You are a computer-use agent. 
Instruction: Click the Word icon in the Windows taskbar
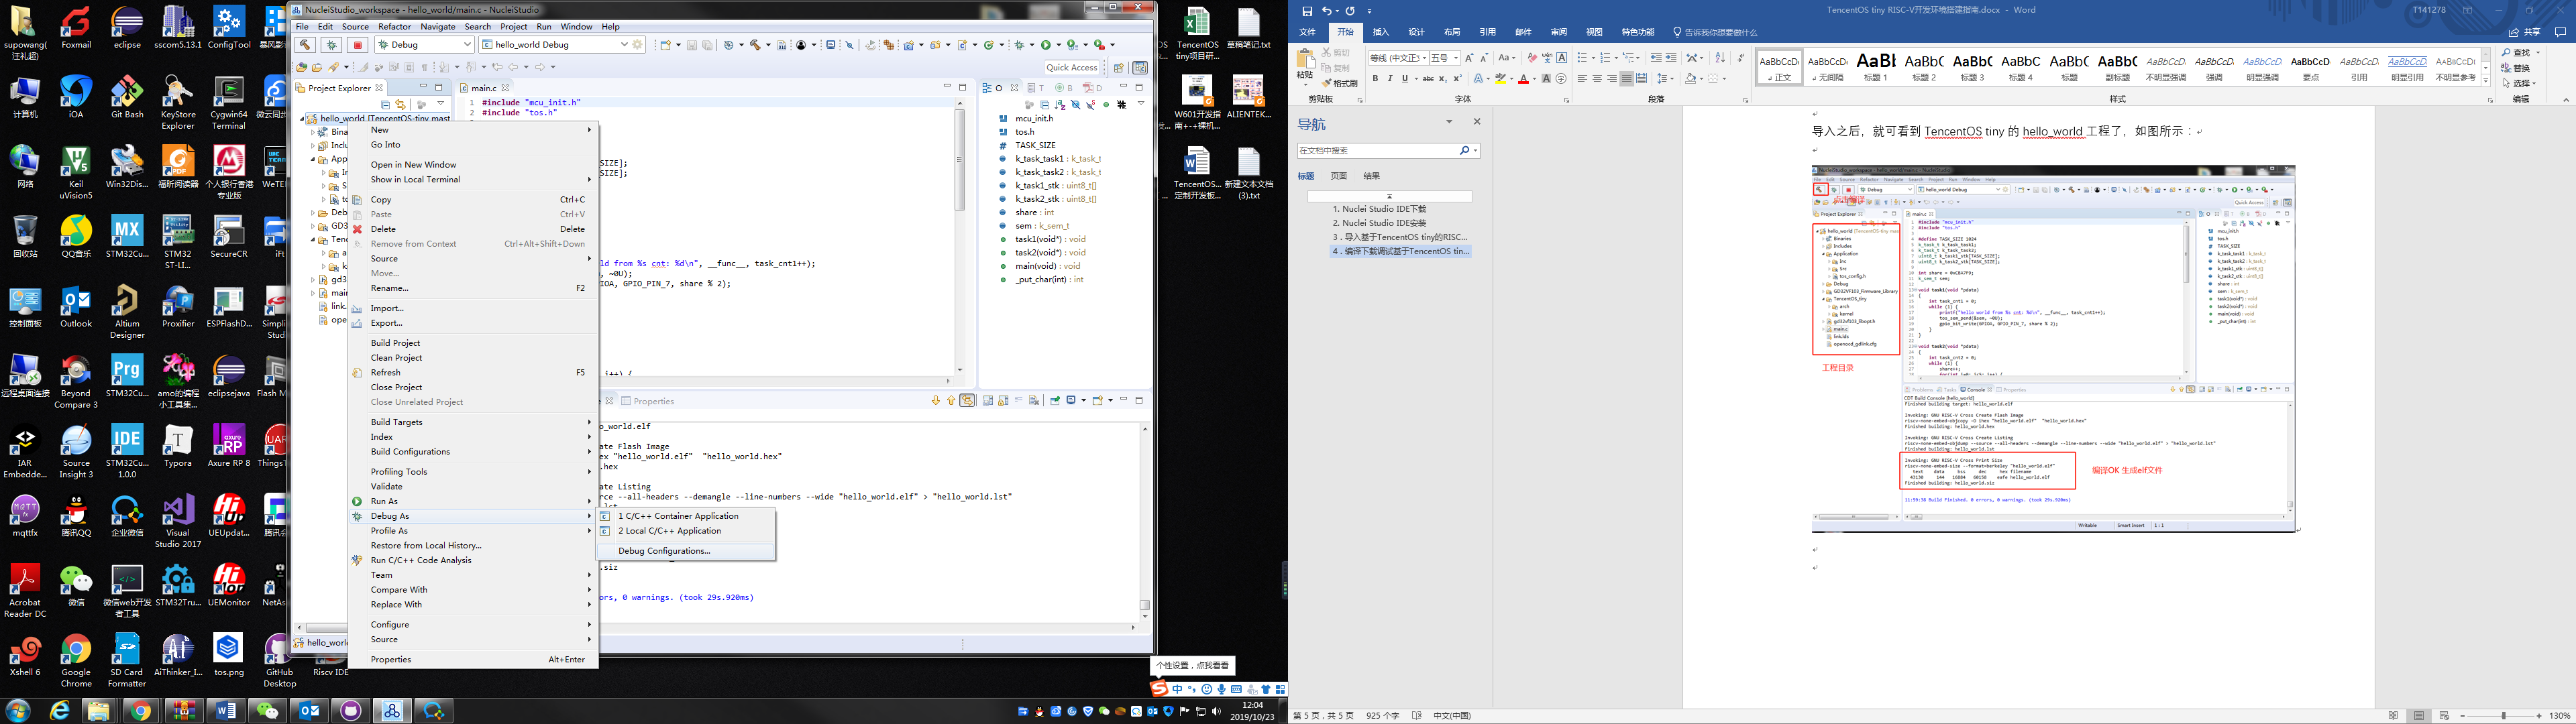pos(226,710)
